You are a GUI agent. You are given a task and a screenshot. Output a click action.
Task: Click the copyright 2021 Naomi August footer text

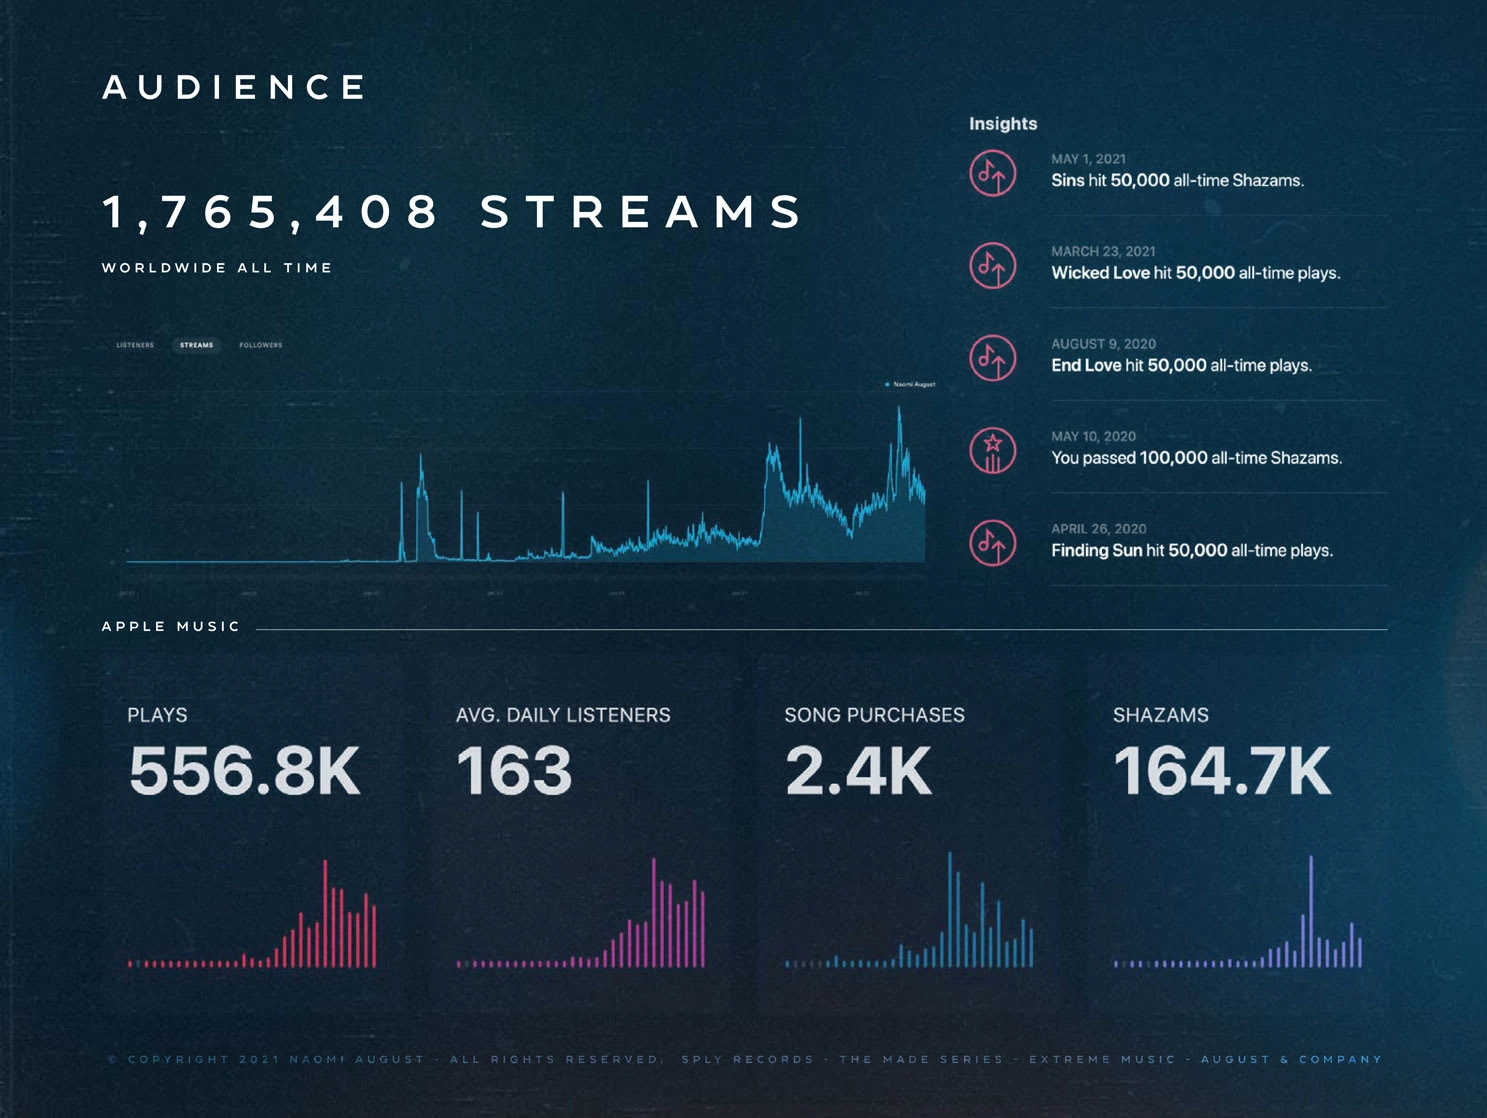pos(266,1059)
